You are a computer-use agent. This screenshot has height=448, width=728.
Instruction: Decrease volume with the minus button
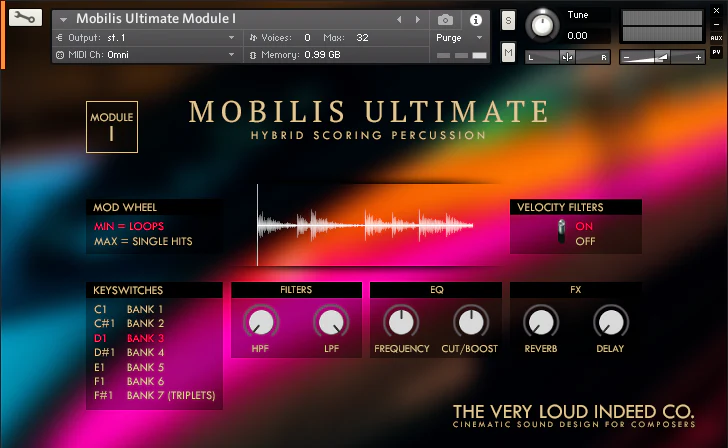pyautogui.click(x=627, y=58)
